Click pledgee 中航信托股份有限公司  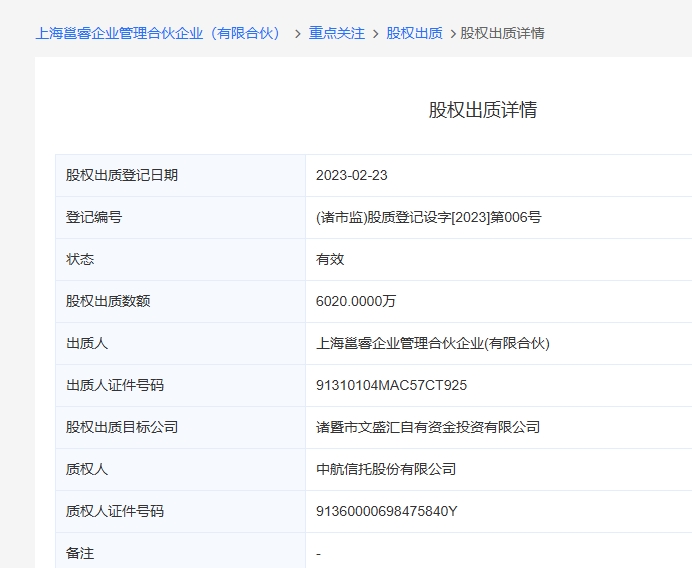[x=386, y=469]
